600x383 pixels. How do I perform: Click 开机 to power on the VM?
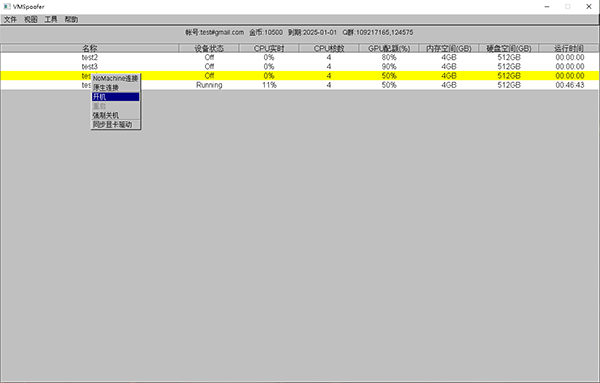pyautogui.click(x=116, y=97)
